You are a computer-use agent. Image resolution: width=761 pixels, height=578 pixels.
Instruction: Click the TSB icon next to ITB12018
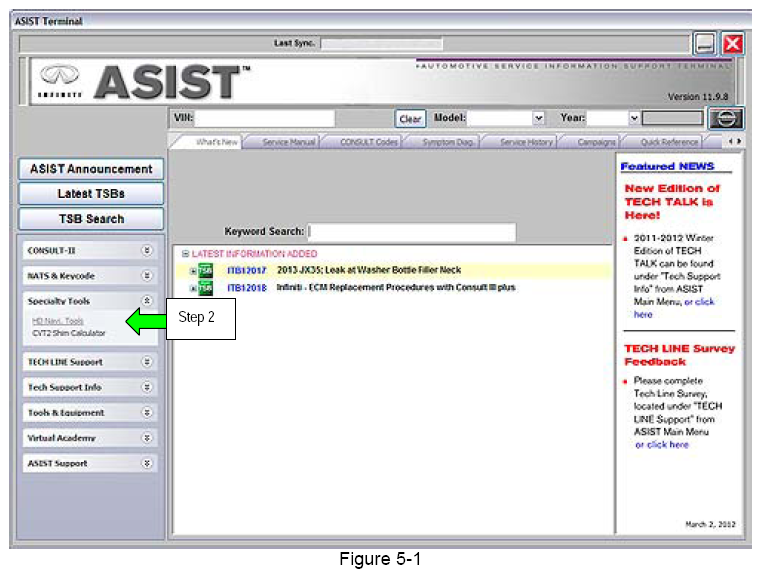coord(204,288)
